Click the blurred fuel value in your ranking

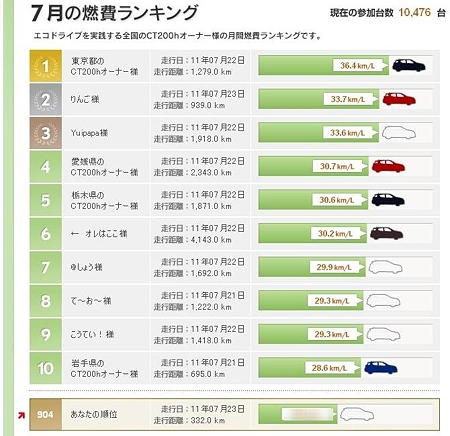point(308,414)
